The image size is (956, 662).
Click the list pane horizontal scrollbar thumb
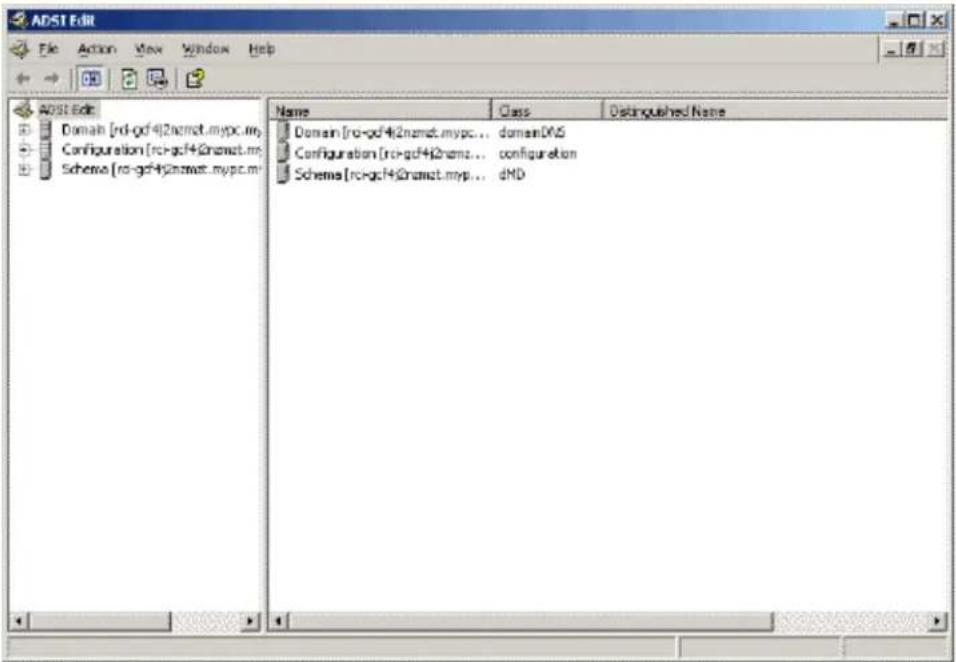point(530,622)
